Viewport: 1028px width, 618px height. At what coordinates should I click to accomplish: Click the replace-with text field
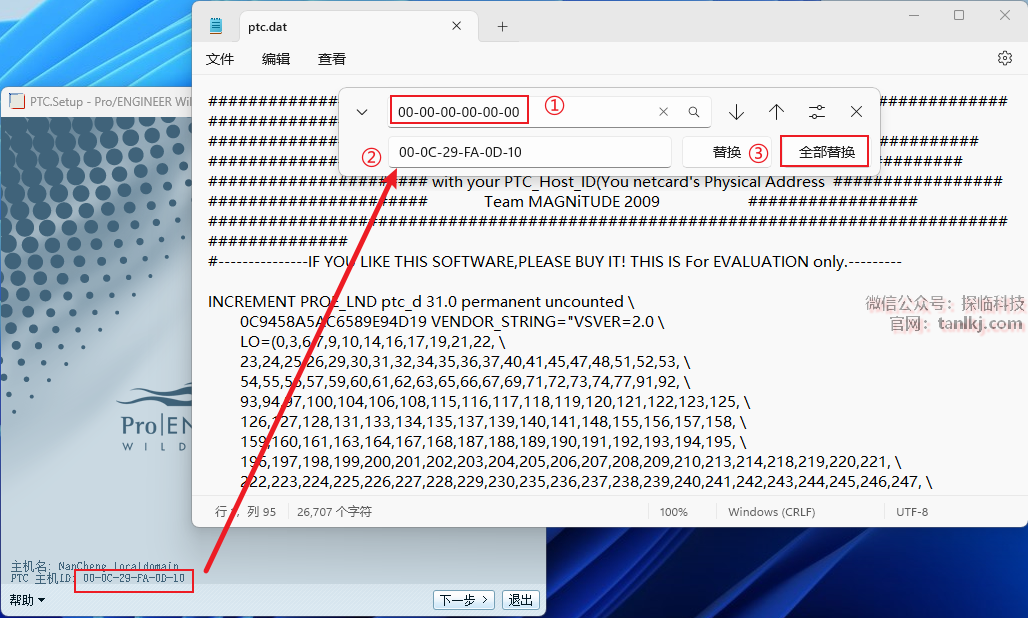point(529,152)
